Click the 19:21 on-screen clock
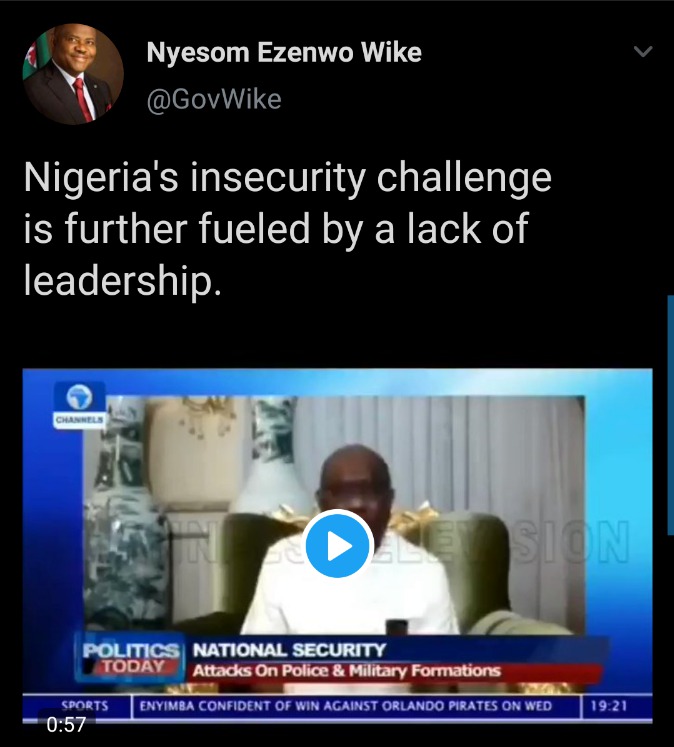 tap(609, 706)
